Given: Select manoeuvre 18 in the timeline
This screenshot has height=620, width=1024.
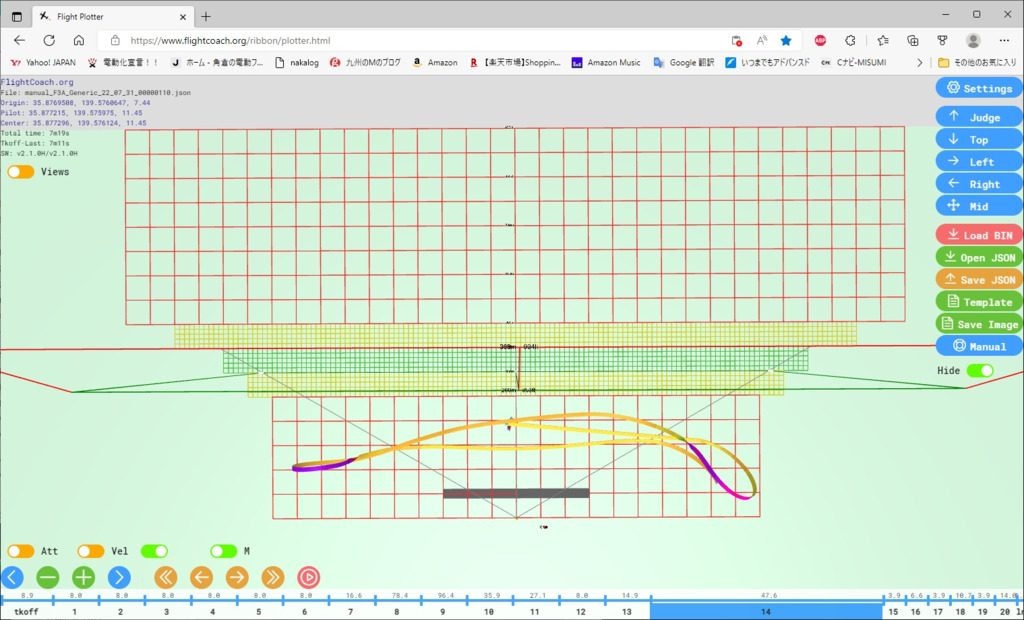Looking at the screenshot, I should pyautogui.click(x=960, y=612).
